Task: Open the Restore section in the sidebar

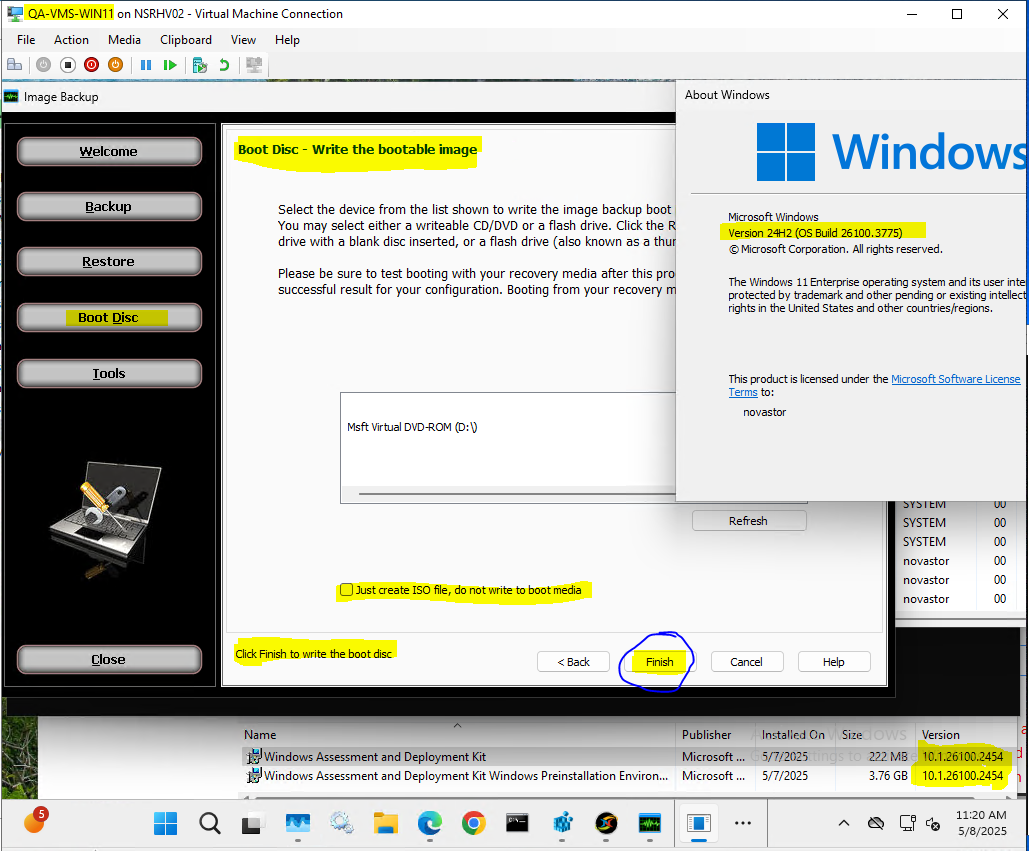Action: click(109, 262)
